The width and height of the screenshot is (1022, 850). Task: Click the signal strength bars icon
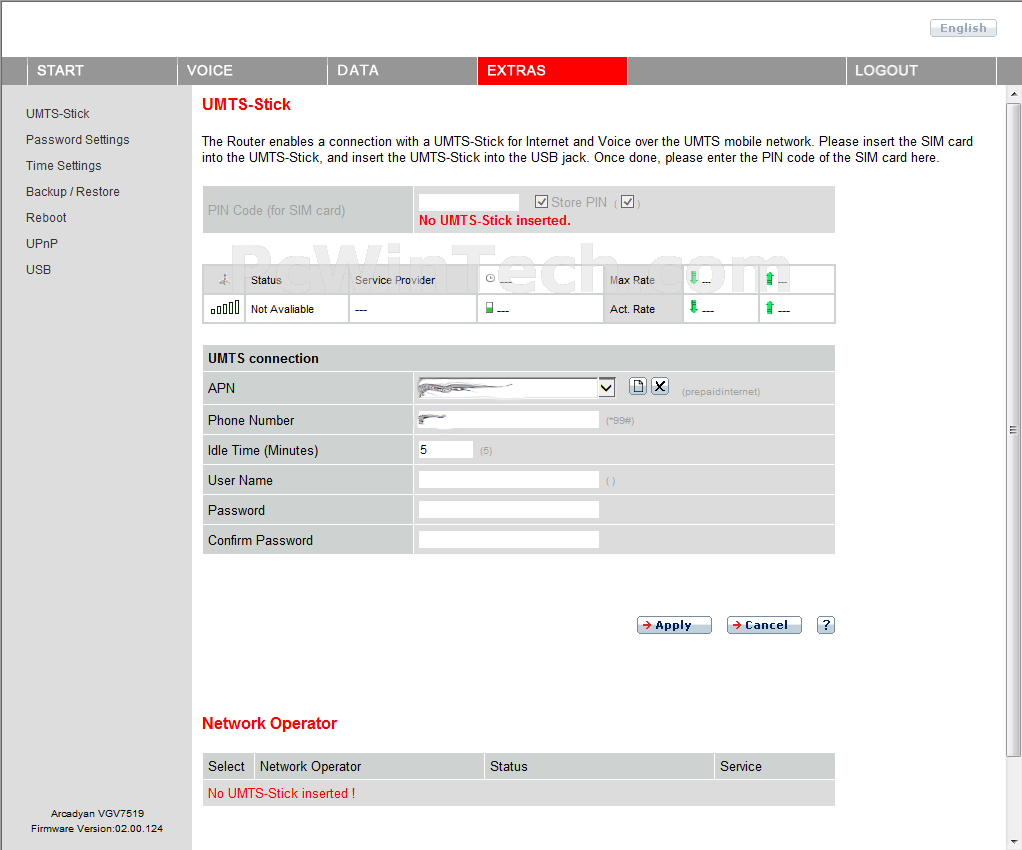coord(225,308)
